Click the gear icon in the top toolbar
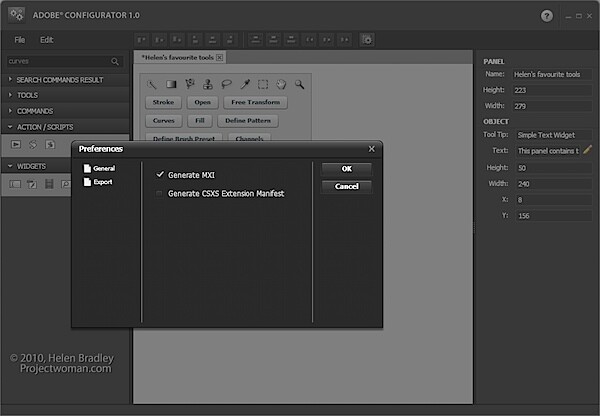The width and height of the screenshot is (600, 416). [367, 40]
